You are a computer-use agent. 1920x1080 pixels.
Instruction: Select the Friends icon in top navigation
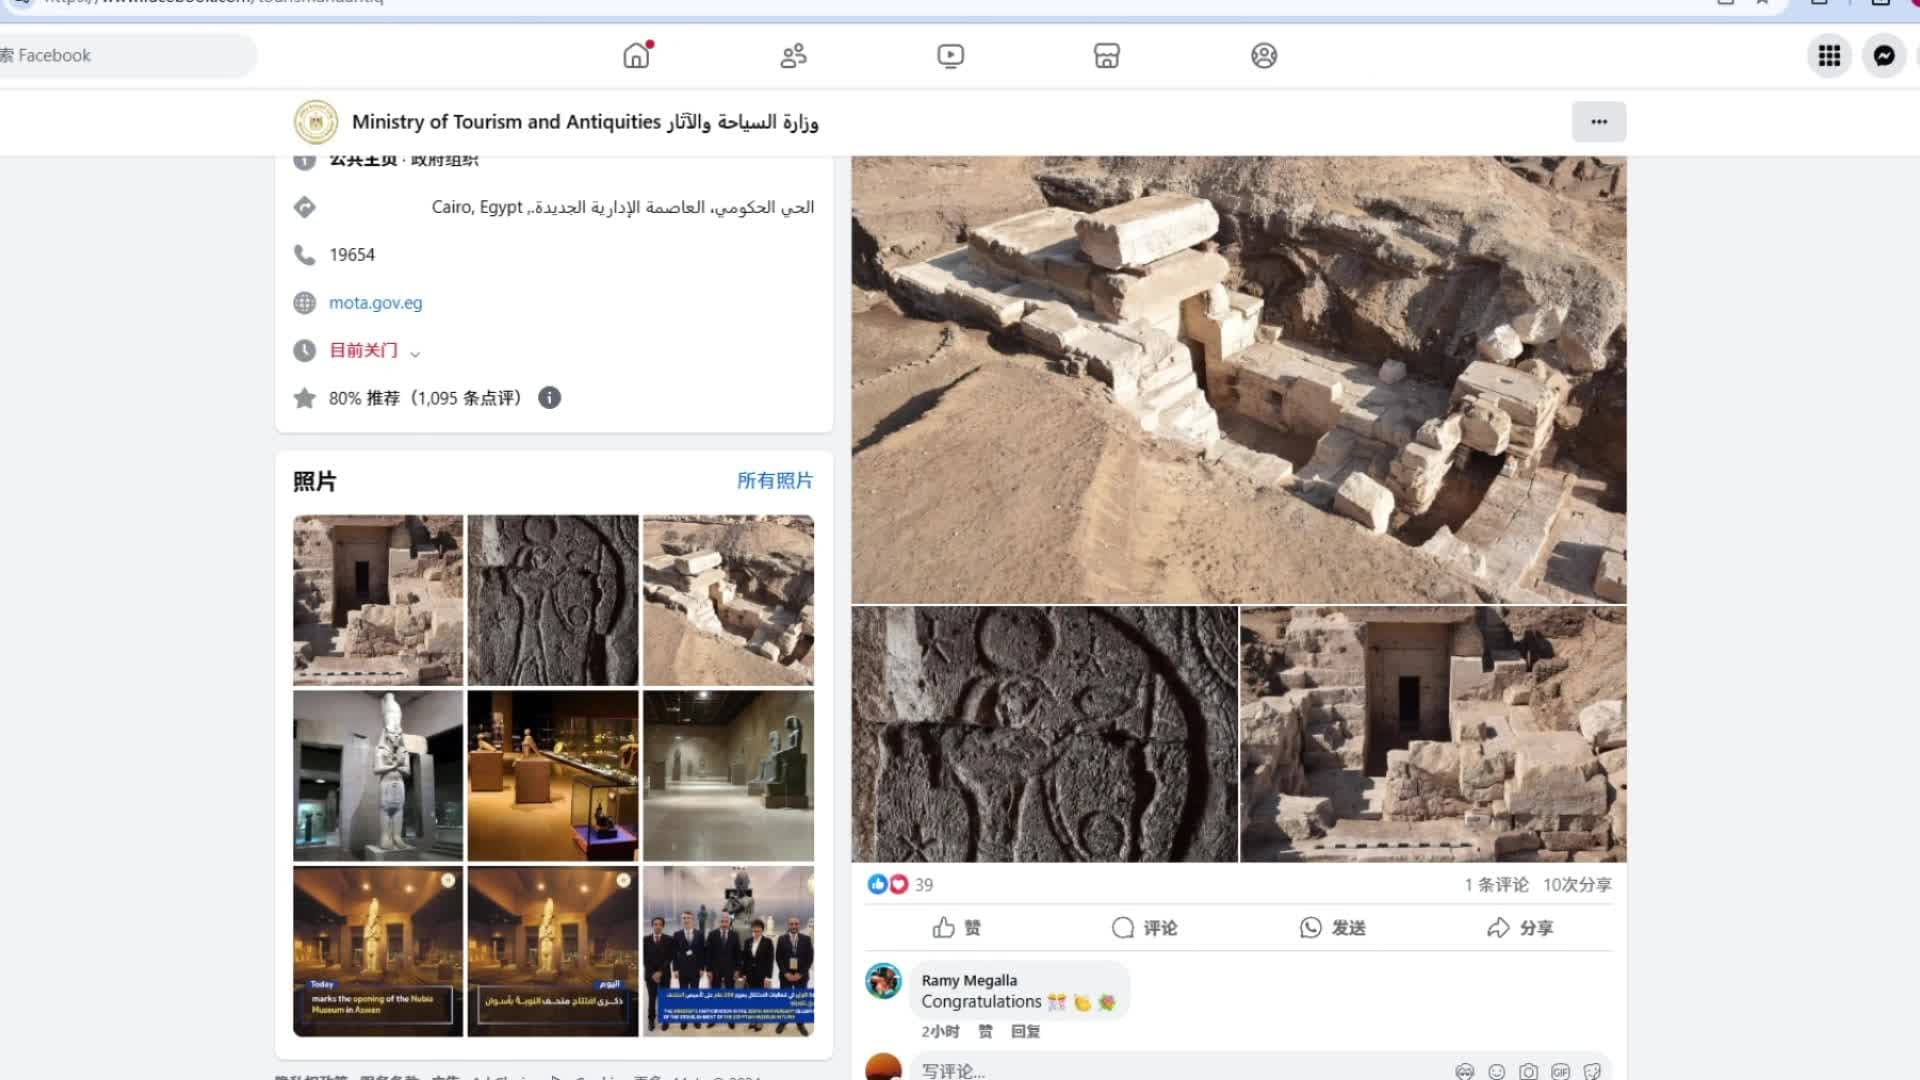click(x=793, y=56)
